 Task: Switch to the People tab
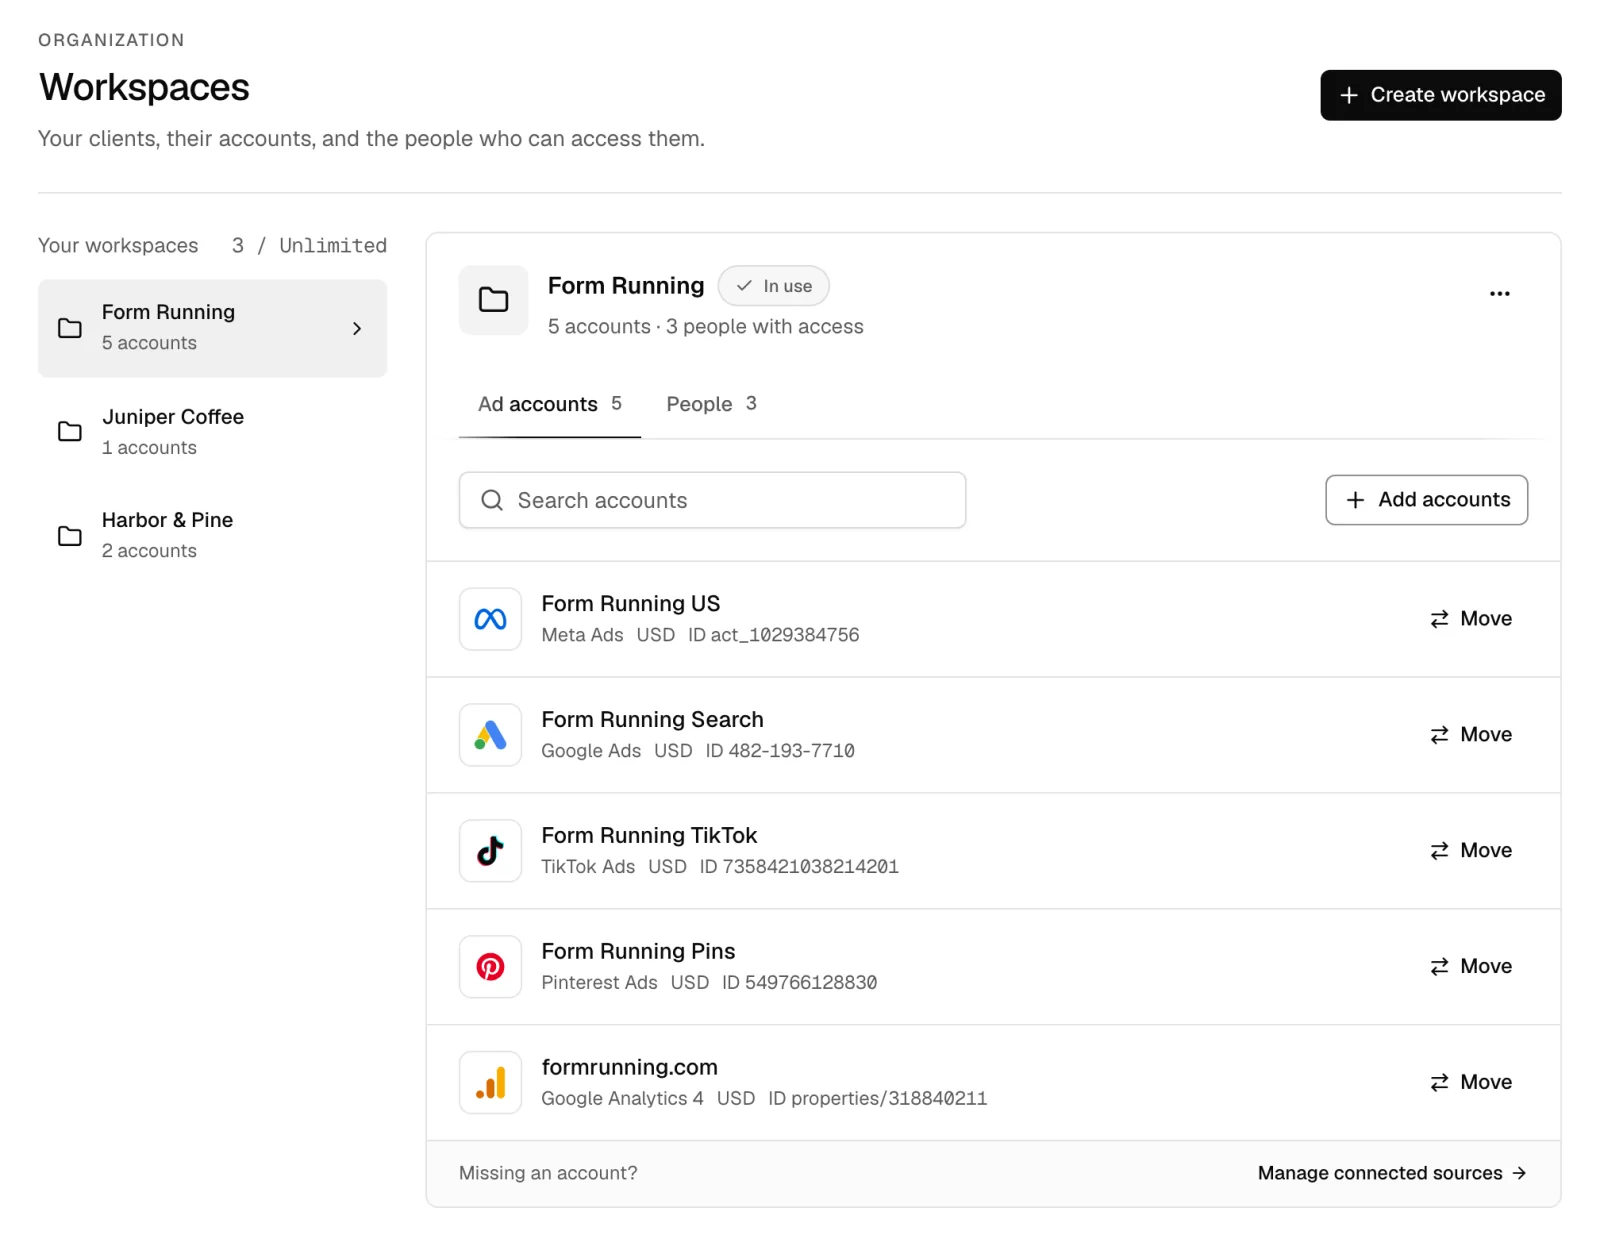[x=712, y=404]
